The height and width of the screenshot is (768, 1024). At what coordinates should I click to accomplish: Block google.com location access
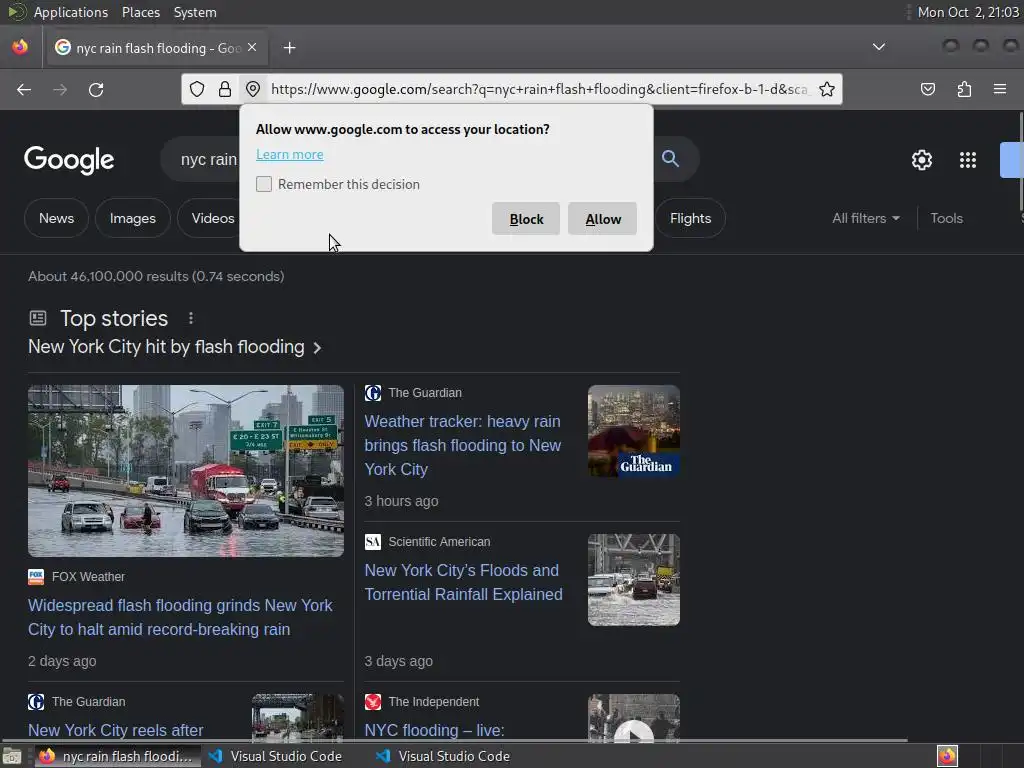pos(526,219)
